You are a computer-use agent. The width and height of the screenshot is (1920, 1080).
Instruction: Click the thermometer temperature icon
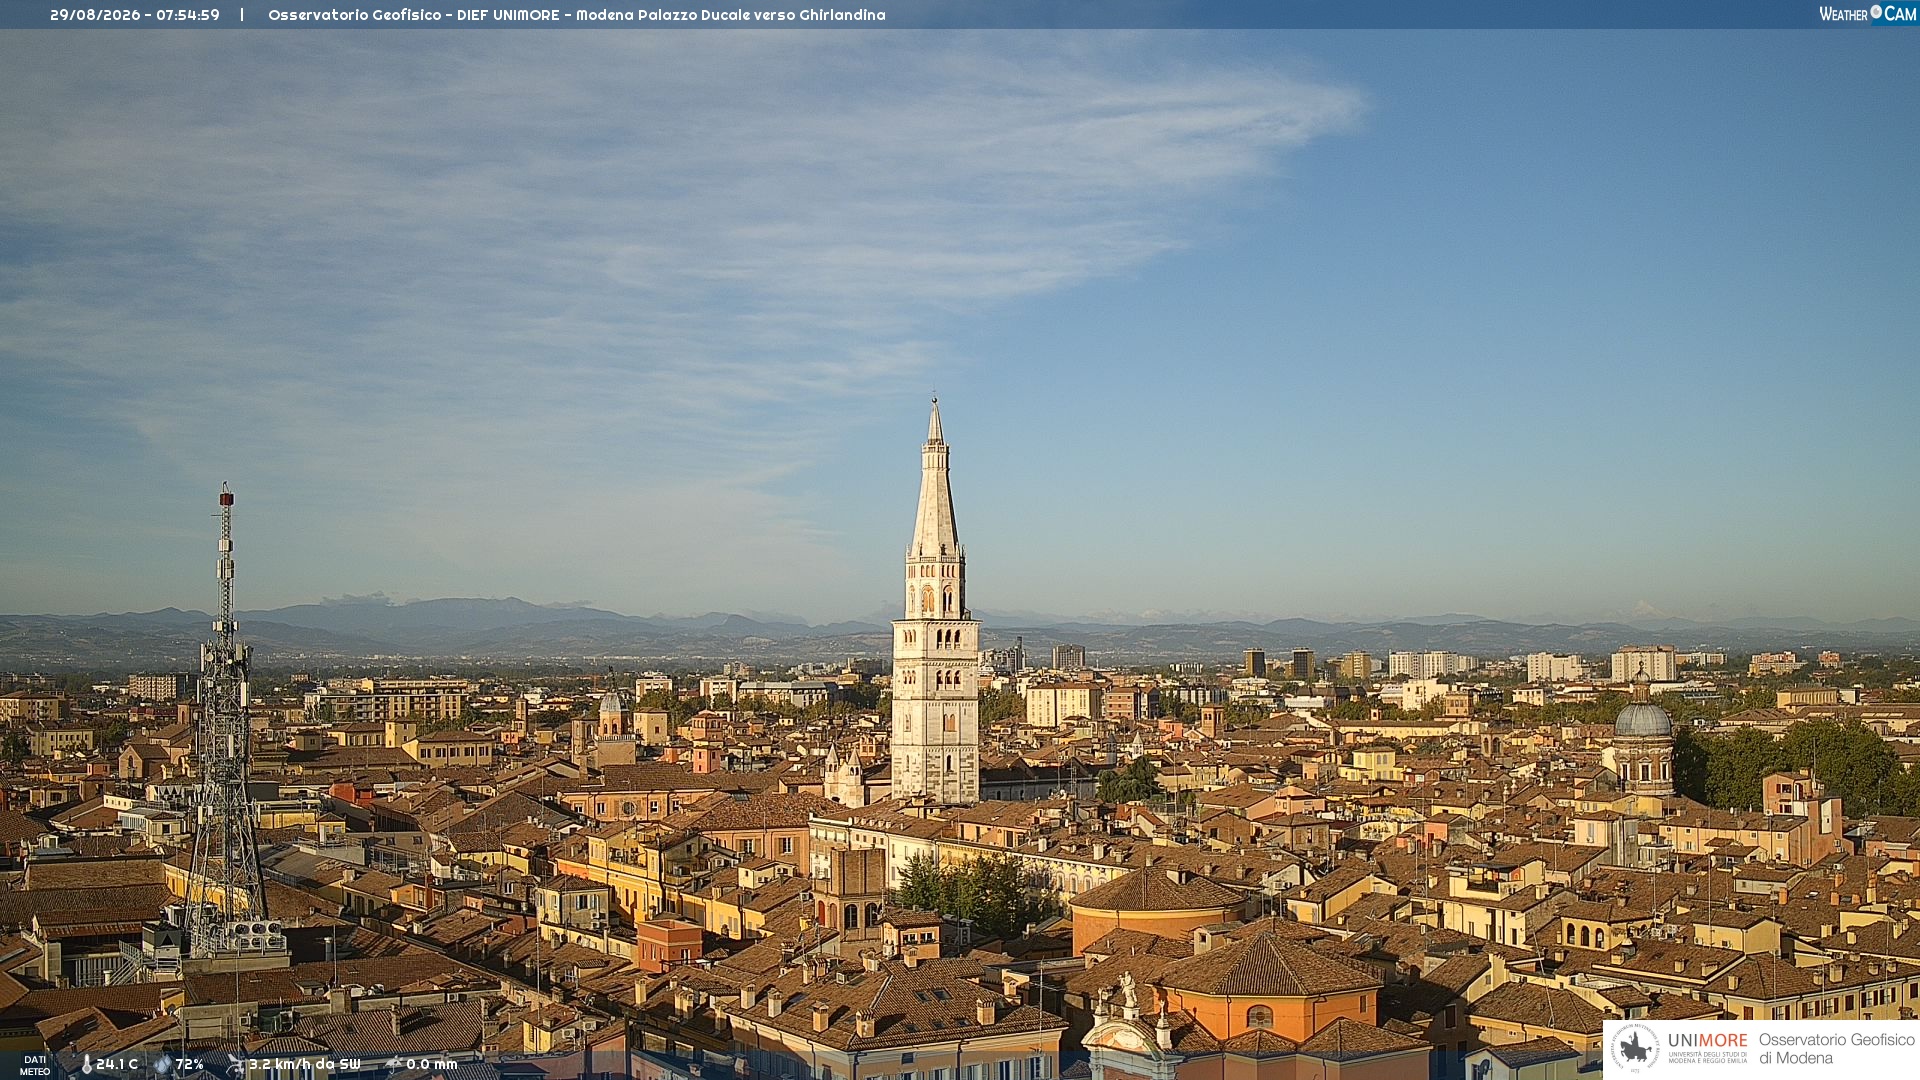point(86,1064)
